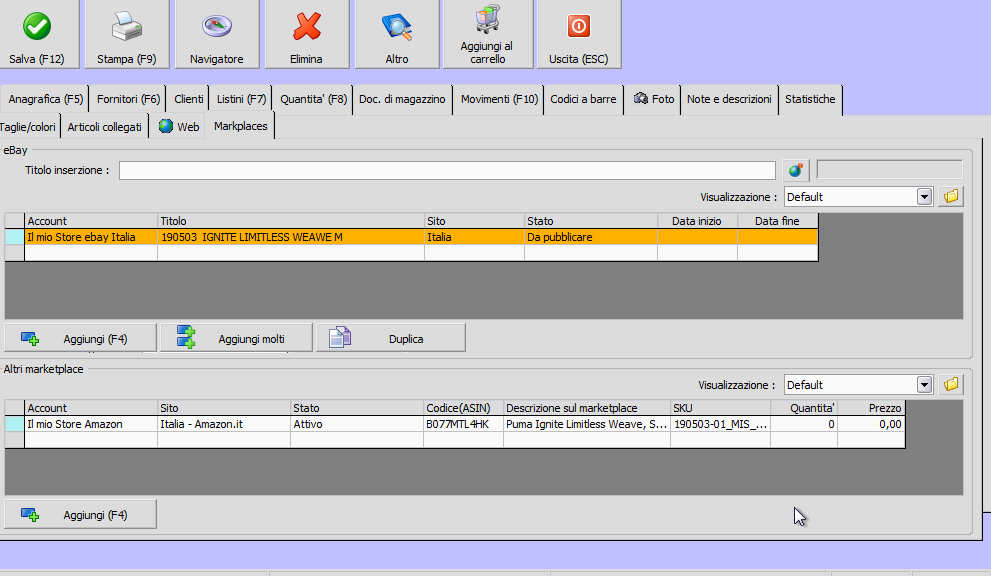
Task: Click Aggiungi (F4) under Altri marketplace
Action: 80,515
